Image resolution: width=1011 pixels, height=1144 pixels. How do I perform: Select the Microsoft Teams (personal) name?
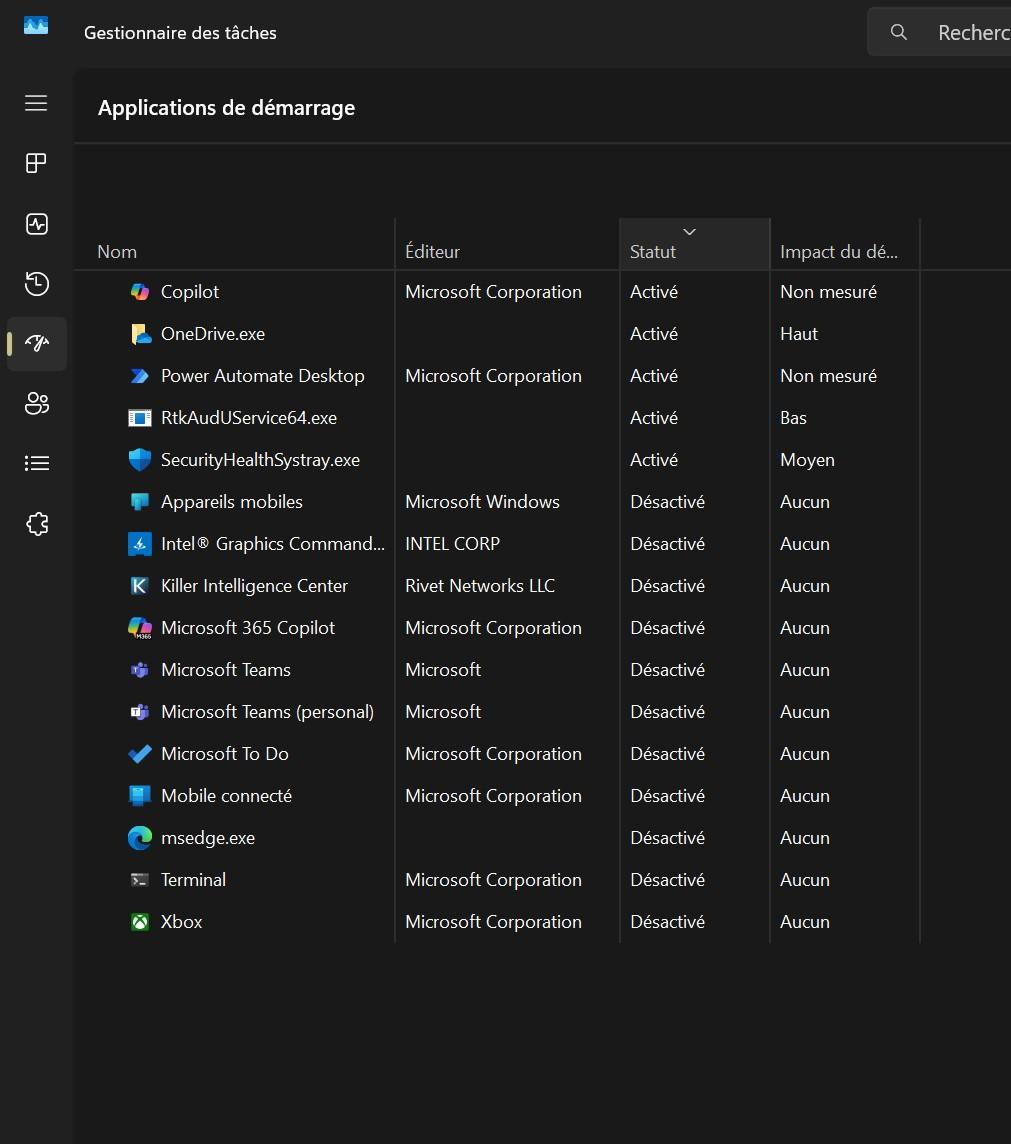pos(268,712)
